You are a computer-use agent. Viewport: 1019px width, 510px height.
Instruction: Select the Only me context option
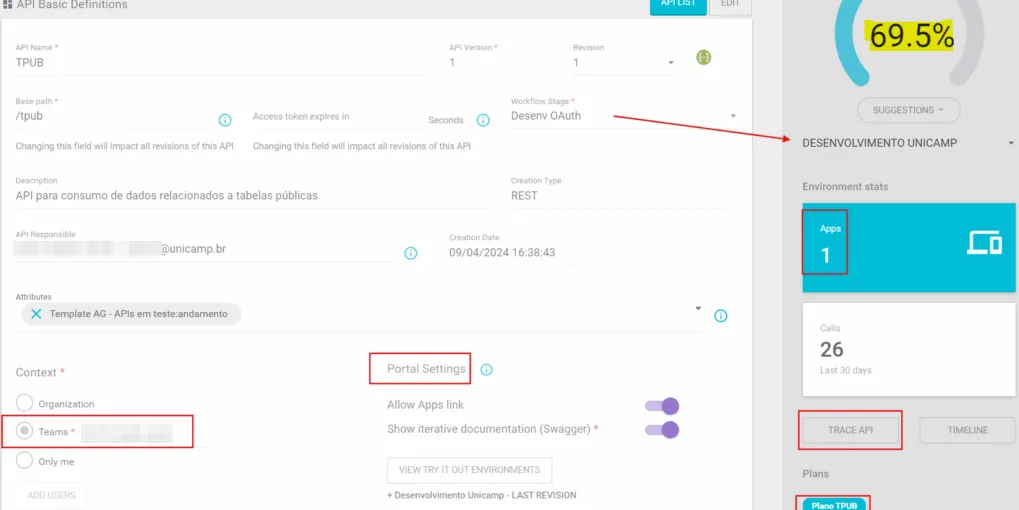tap(25, 461)
